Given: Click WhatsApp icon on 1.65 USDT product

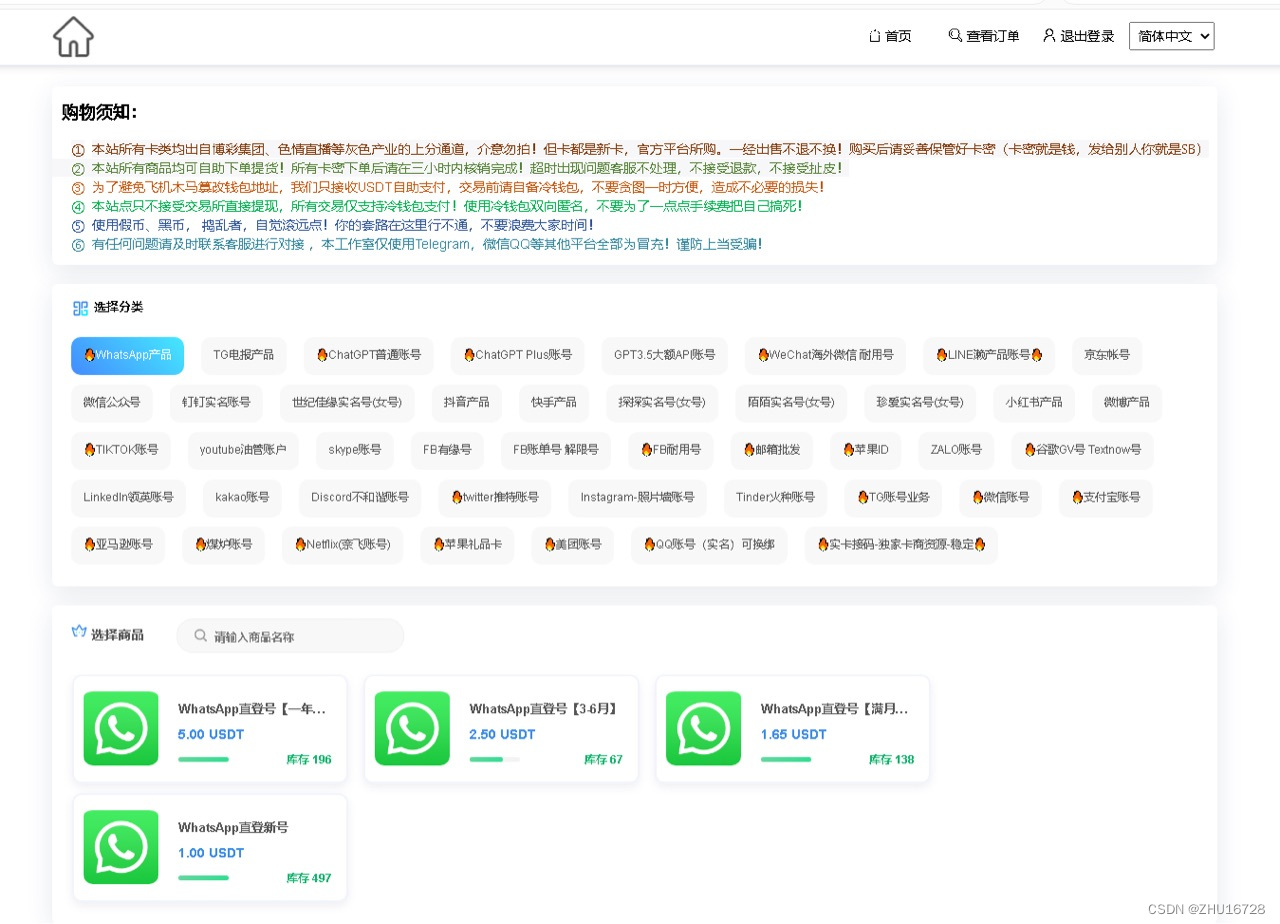Looking at the screenshot, I should point(703,729).
